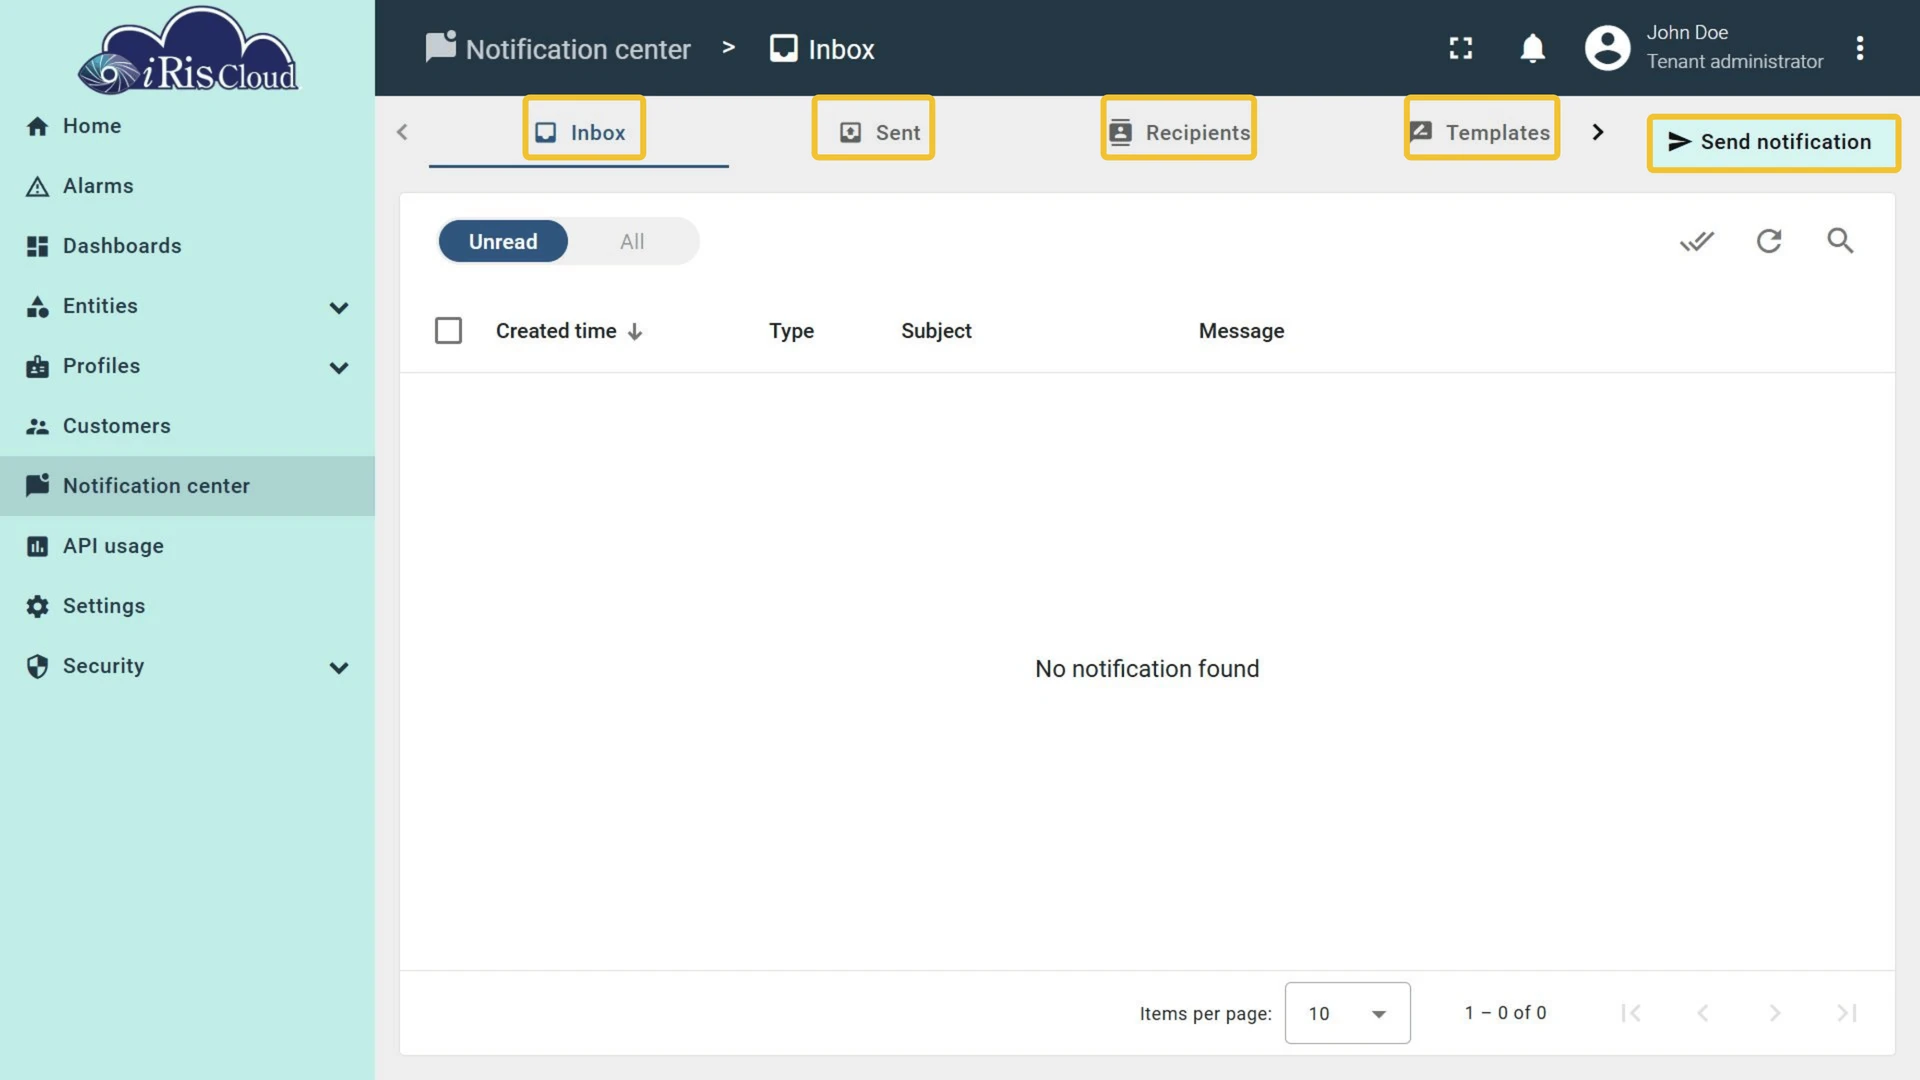Click Subject column header
The image size is (1920, 1080).
click(x=936, y=331)
